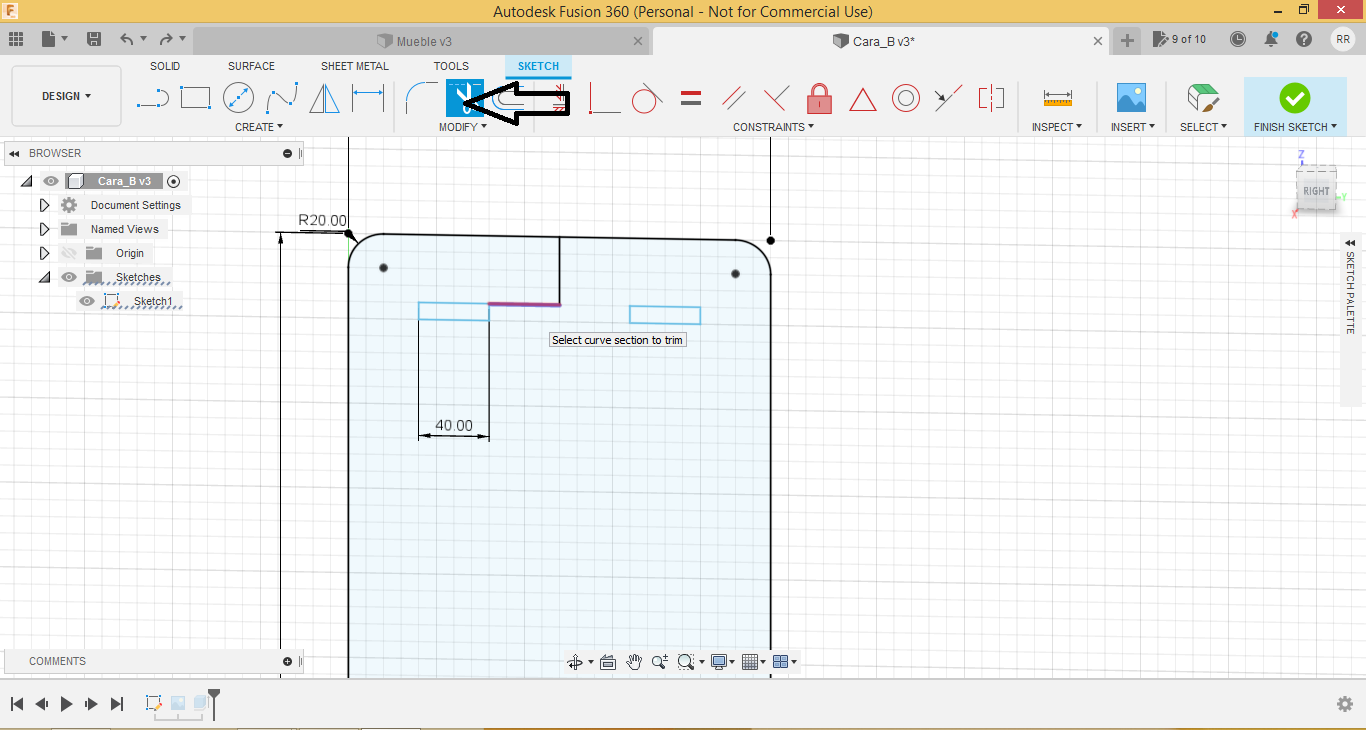Select the Line tool in Create
This screenshot has width=1366, height=730.
pos(152,98)
